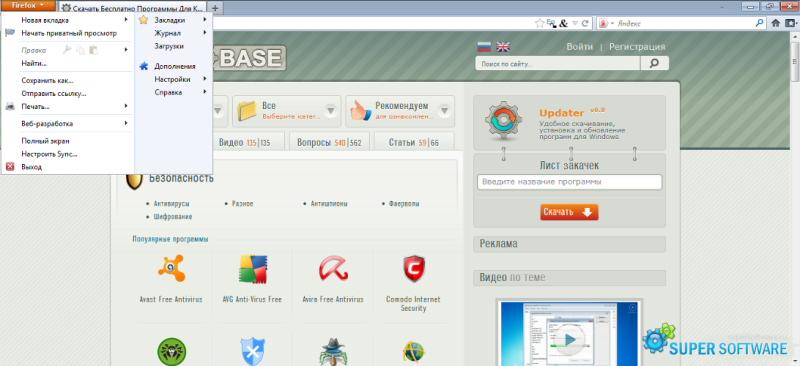Image resolution: width=800 pixels, height=366 pixels.
Task: Click the AVG Anti-Virus Free icon
Action: coord(253,269)
